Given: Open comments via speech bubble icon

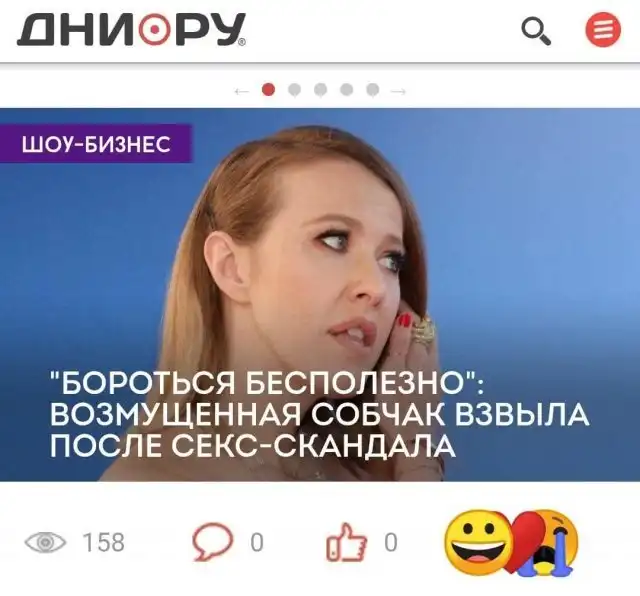Looking at the screenshot, I should (x=213, y=542).
